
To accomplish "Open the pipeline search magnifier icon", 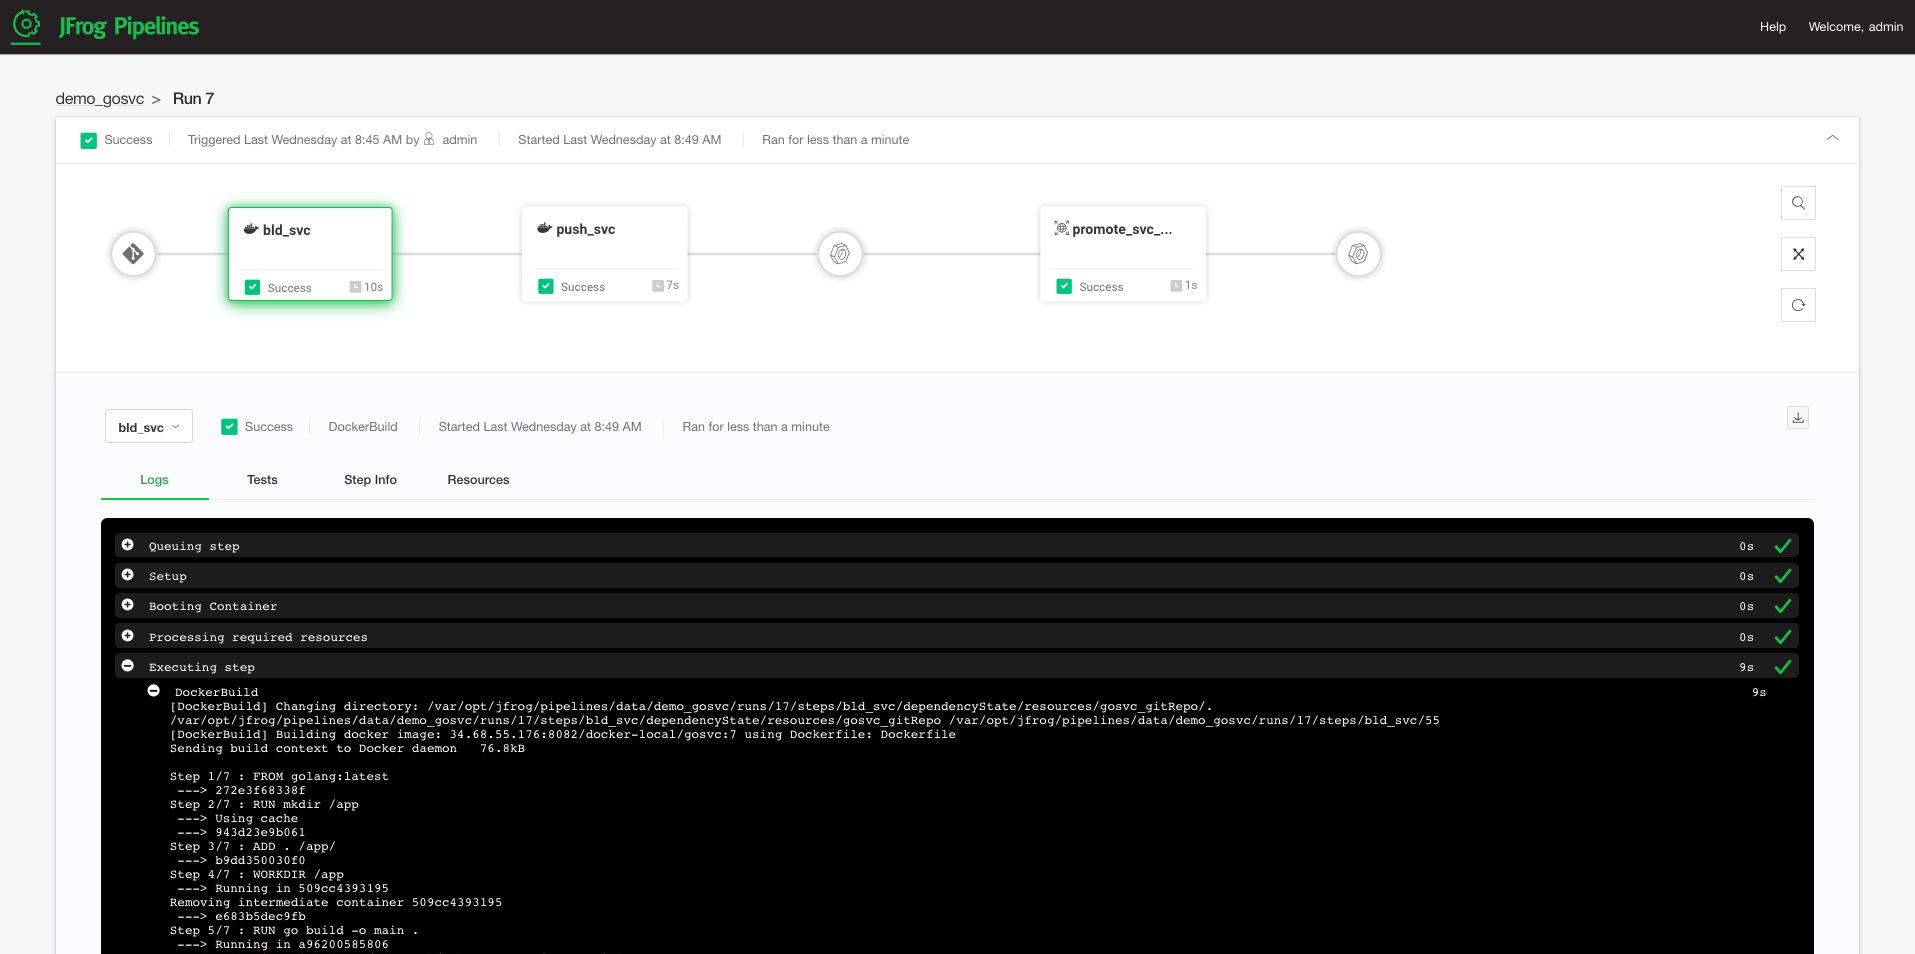I will [1798, 203].
